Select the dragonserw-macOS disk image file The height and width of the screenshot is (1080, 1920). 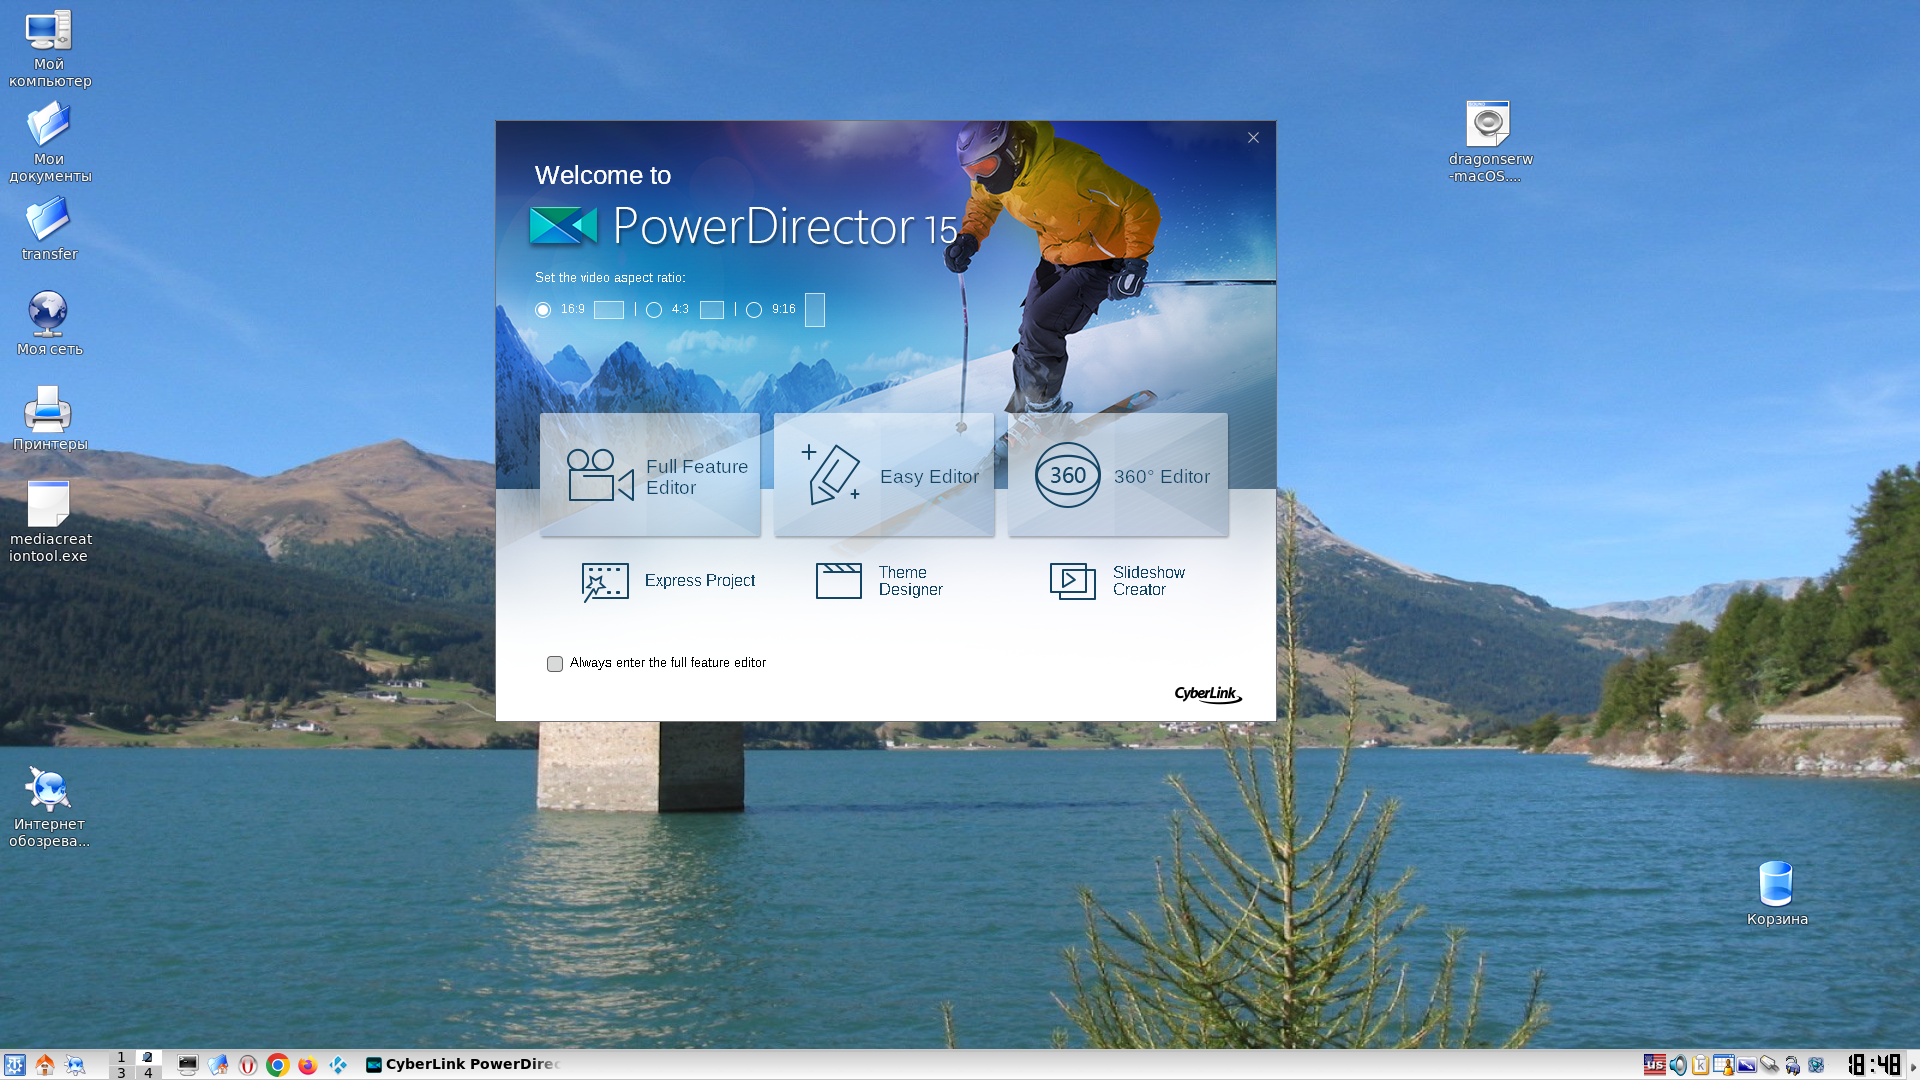coord(1489,142)
